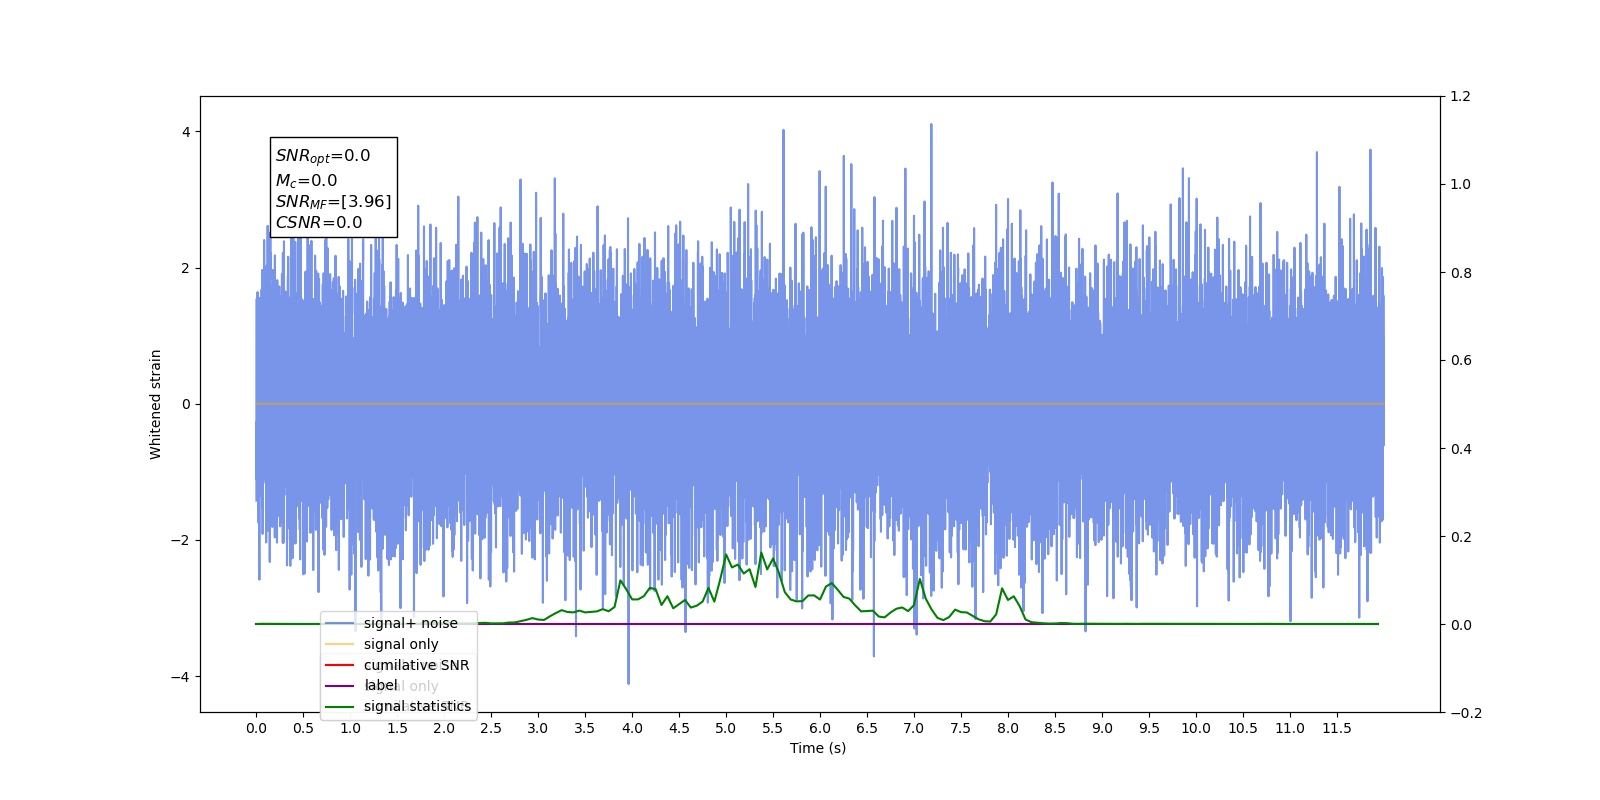This screenshot has width=1600, height=800.
Task: Click the 8.5 tick on the time axis
Action: click(1055, 728)
